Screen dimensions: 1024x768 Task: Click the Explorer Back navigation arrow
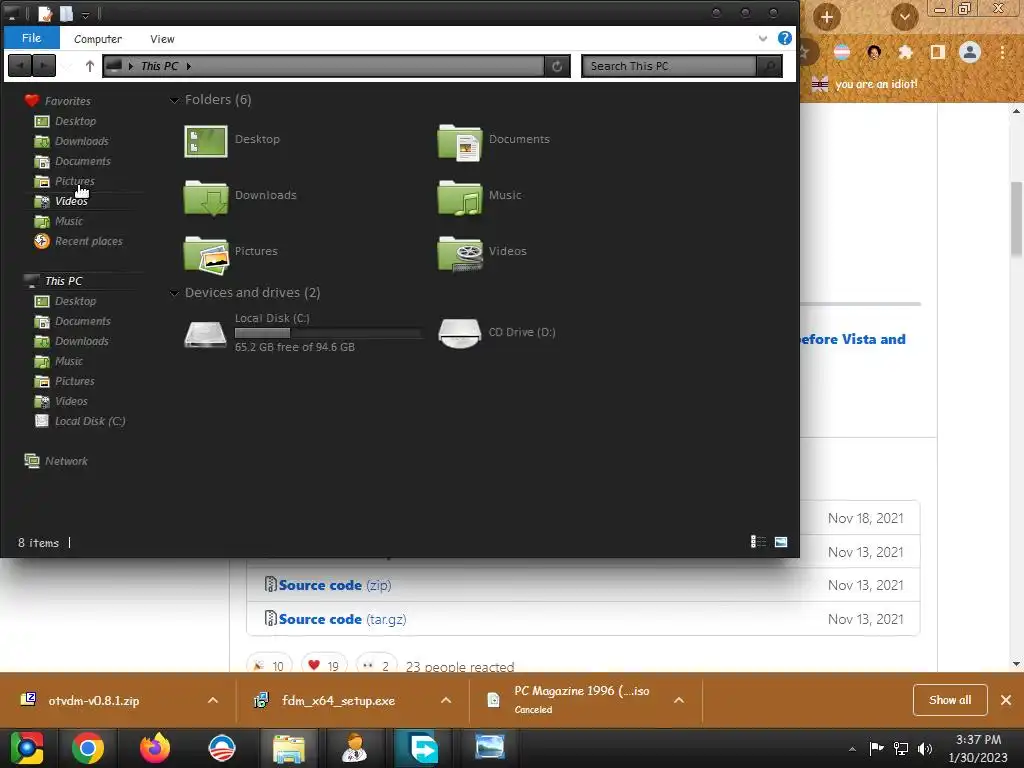[x=20, y=66]
